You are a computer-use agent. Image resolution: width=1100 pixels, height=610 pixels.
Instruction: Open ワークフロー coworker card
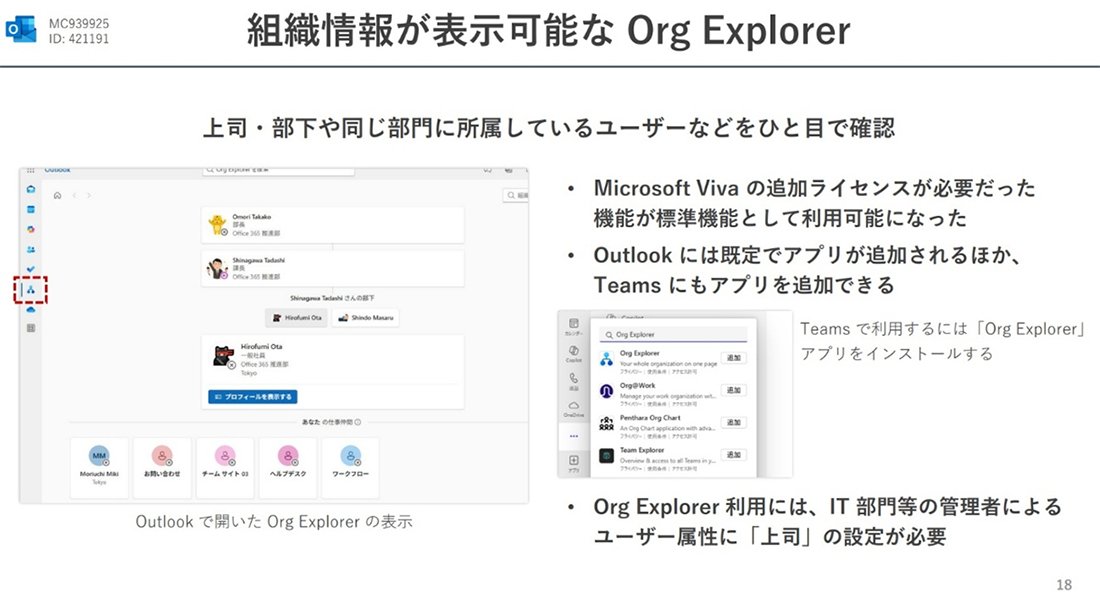point(350,467)
